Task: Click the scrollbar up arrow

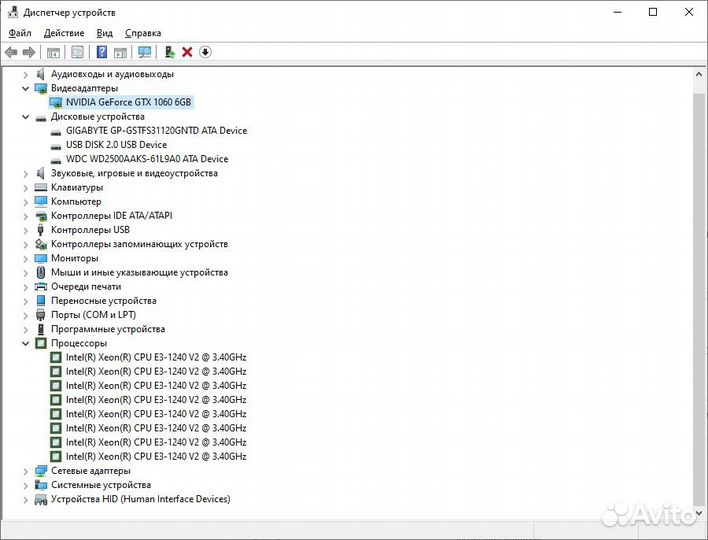Action: [x=699, y=74]
